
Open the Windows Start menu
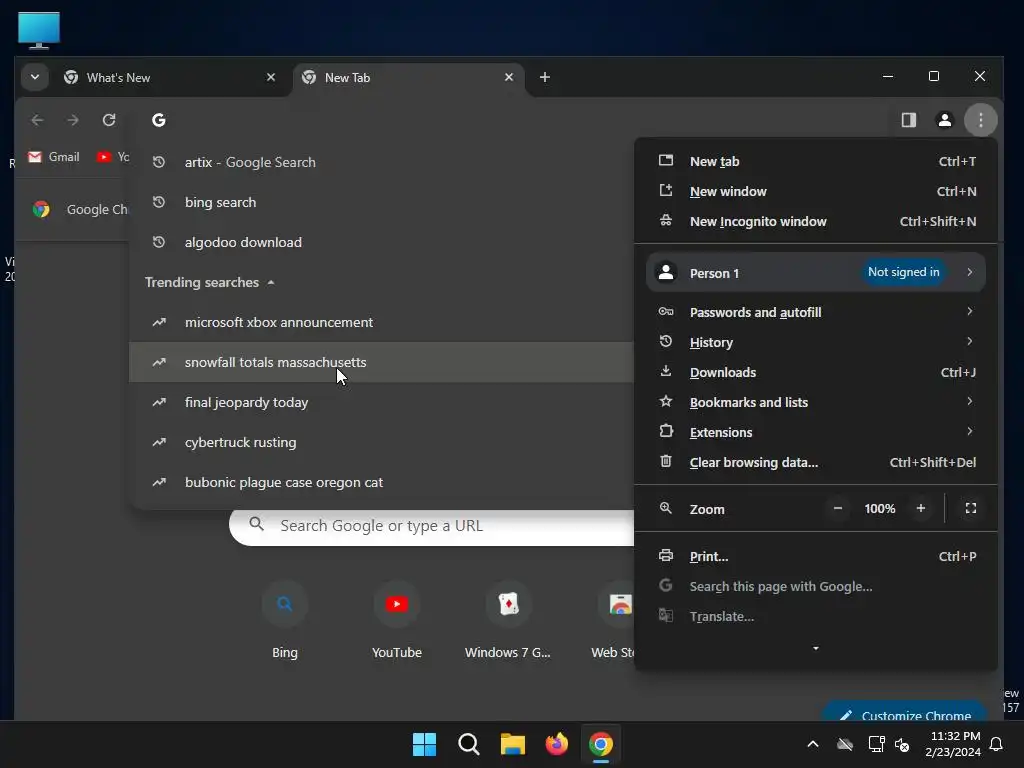(424, 744)
